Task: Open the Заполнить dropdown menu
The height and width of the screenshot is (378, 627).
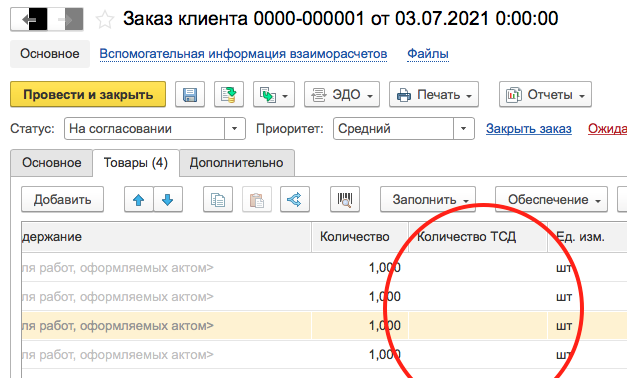Action: point(428,199)
